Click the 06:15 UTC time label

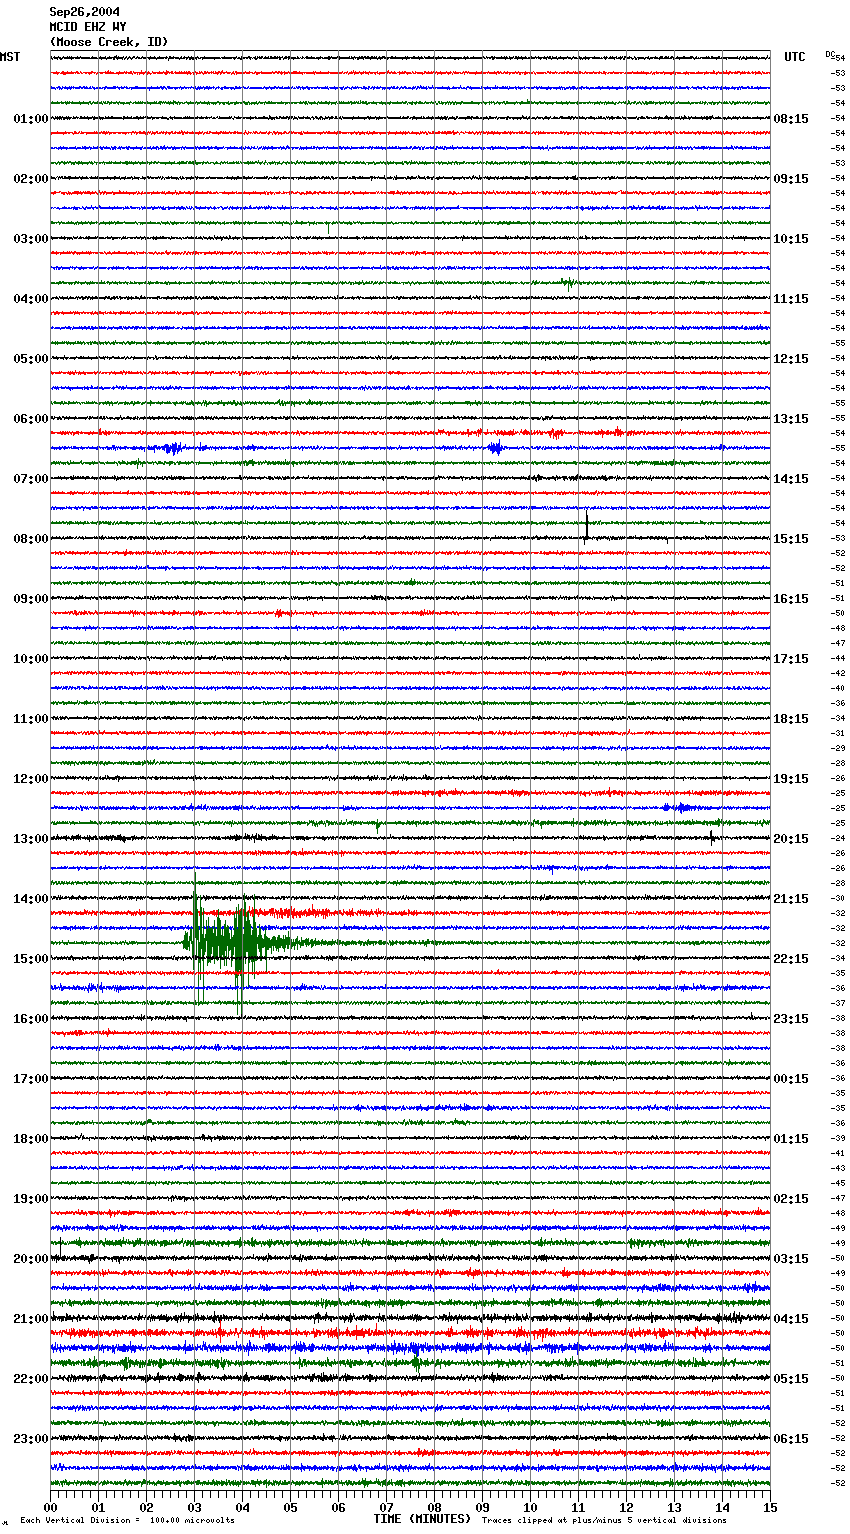(791, 1439)
